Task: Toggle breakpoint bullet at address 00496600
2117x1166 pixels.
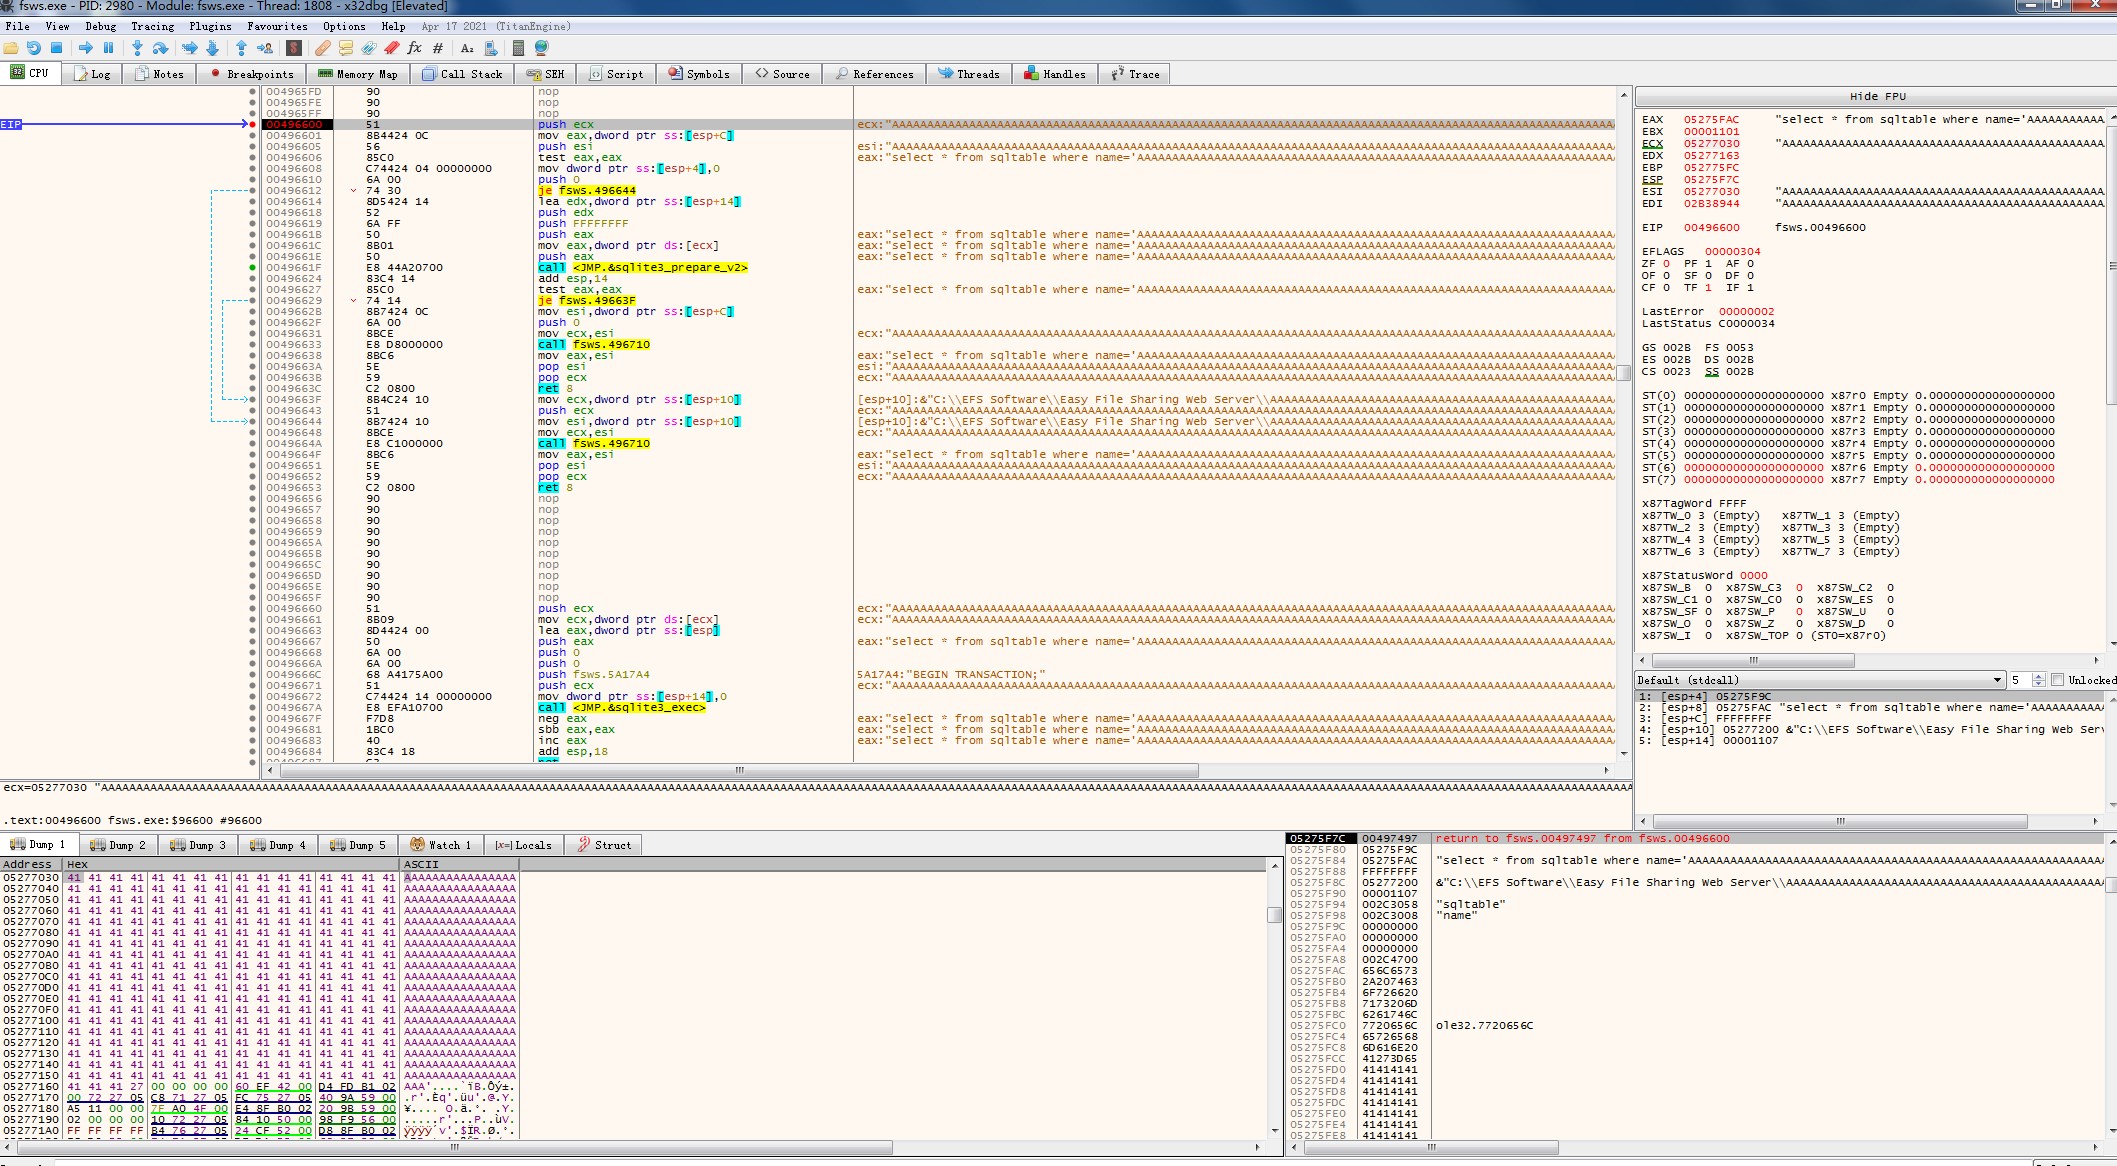Action: tap(252, 124)
